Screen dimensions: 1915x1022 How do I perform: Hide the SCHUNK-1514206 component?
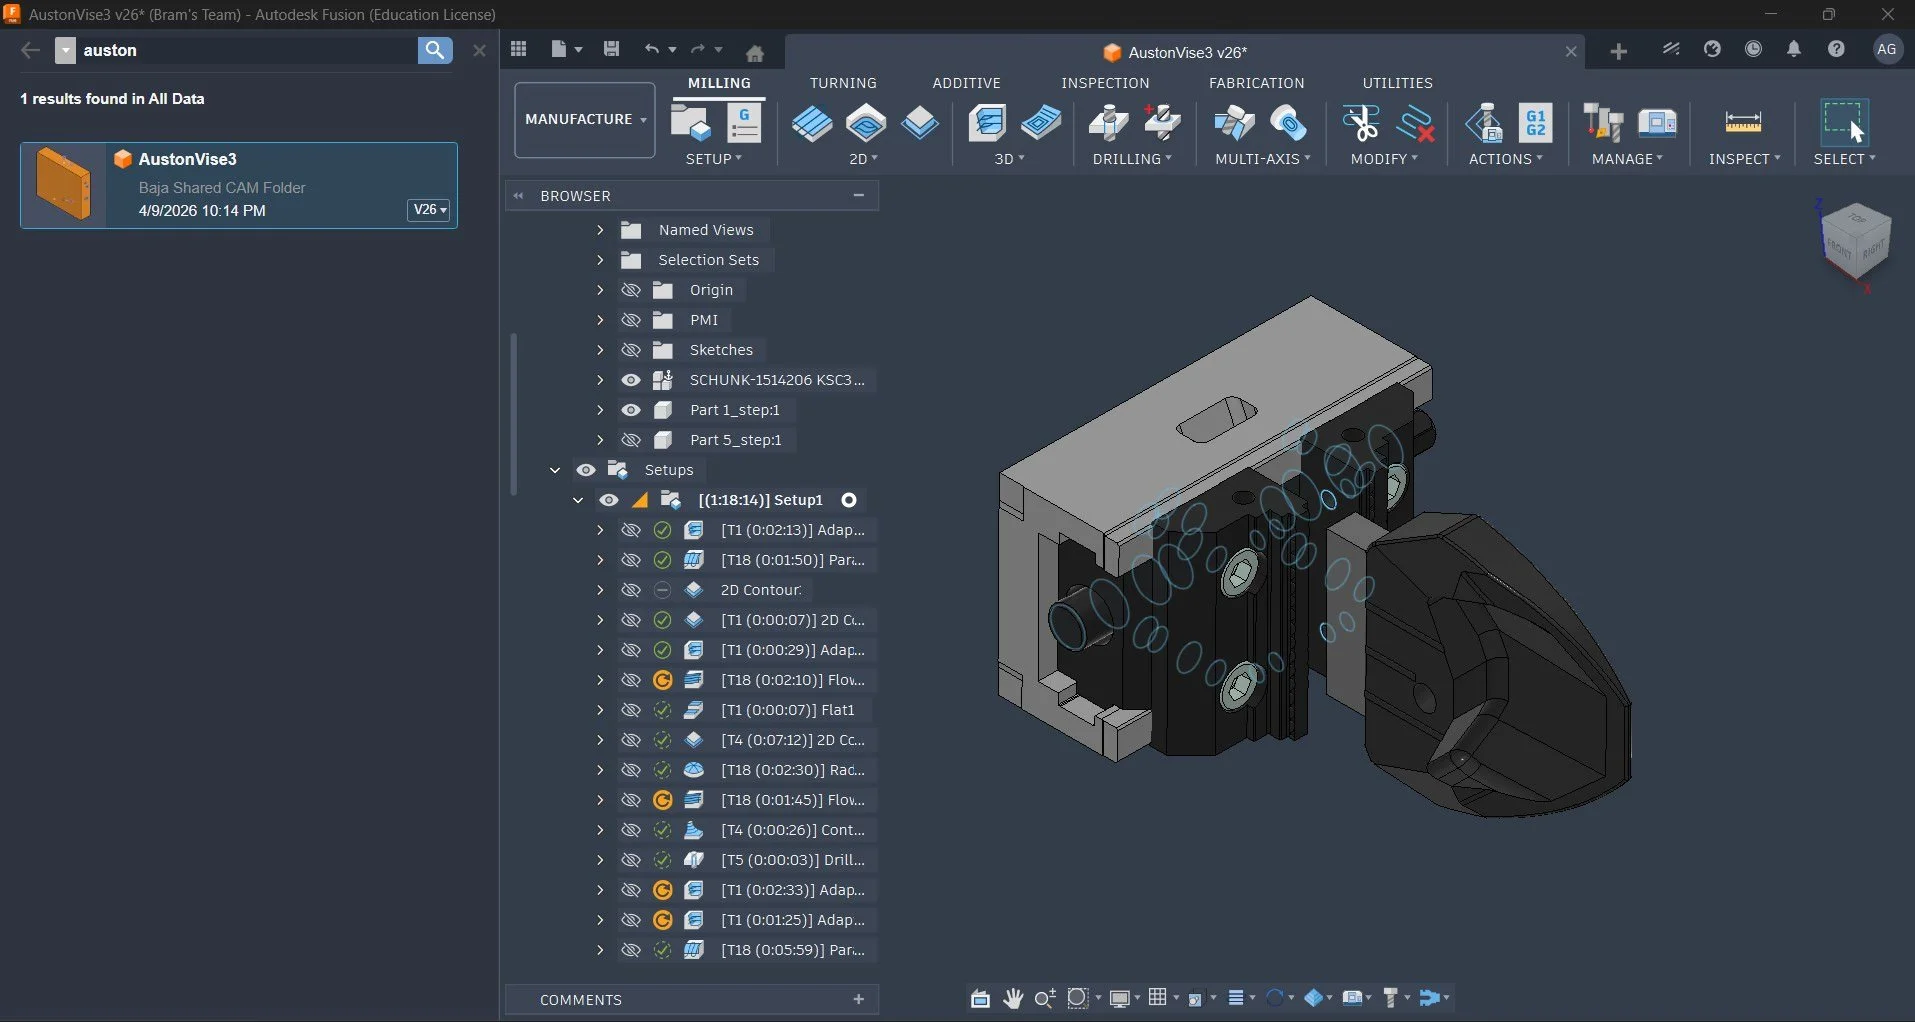[631, 380]
